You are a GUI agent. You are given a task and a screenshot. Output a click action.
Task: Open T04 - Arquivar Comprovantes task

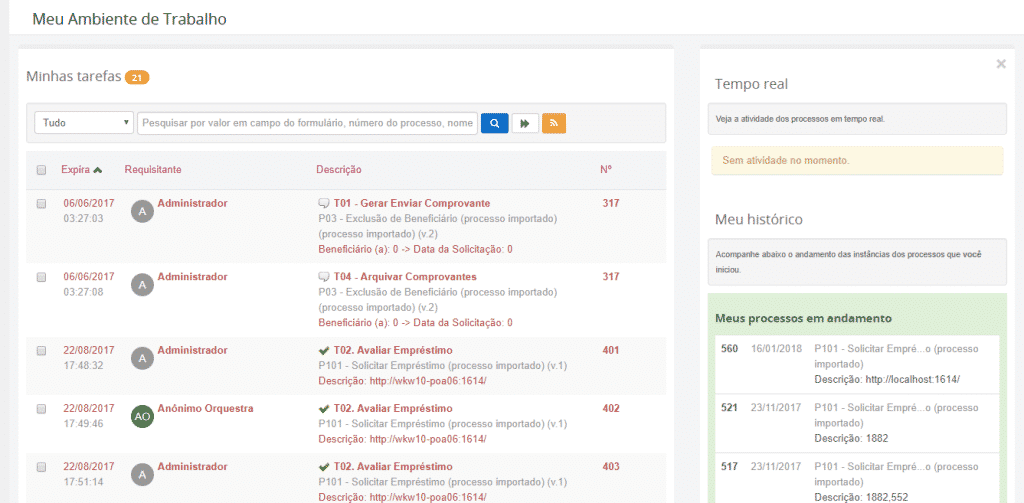pyautogui.click(x=405, y=276)
